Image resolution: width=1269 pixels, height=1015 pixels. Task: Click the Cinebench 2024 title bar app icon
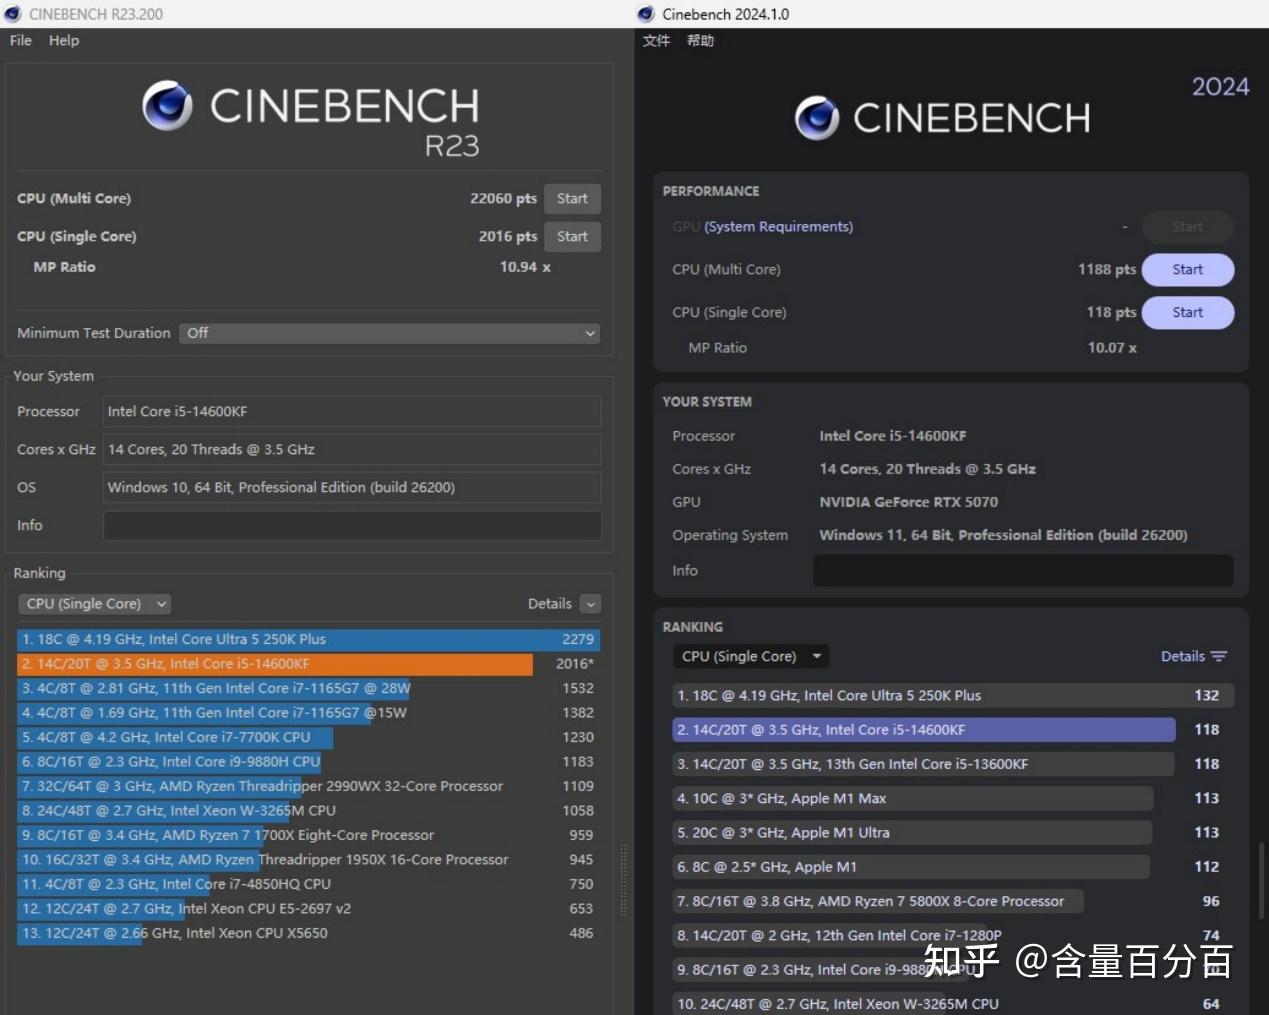point(646,14)
